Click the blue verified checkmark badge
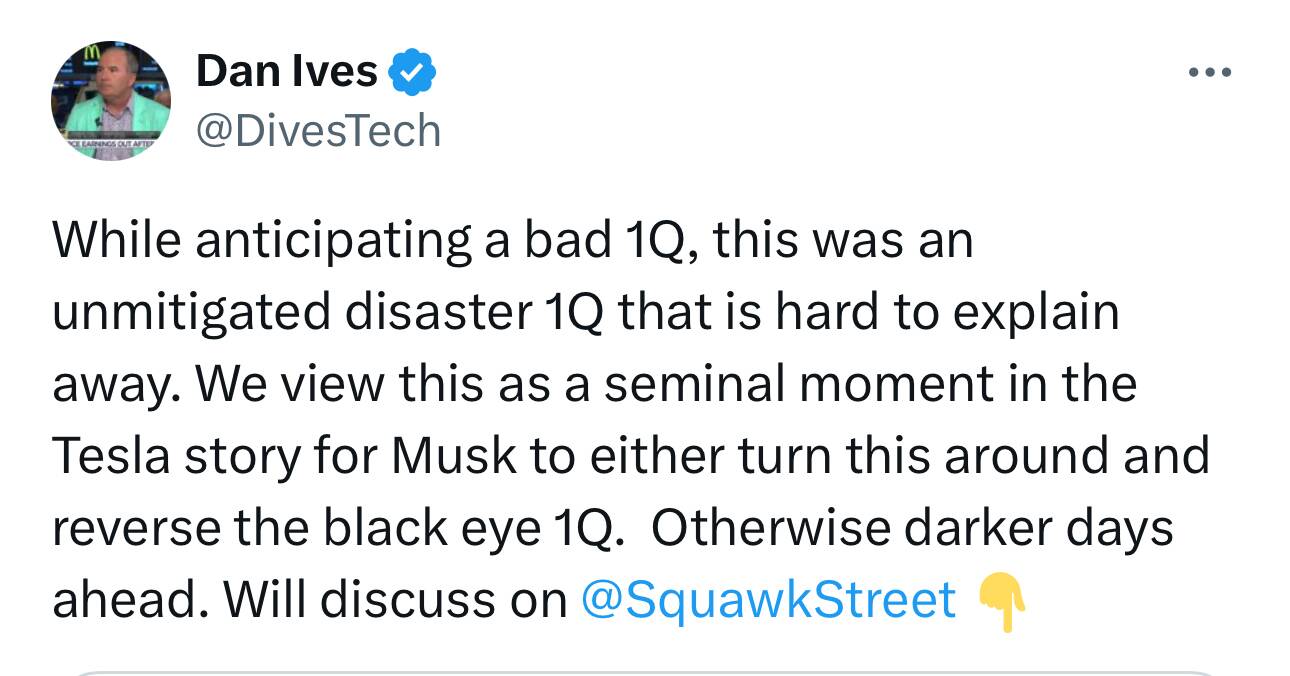The image size is (1290, 676). pos(412,73)
